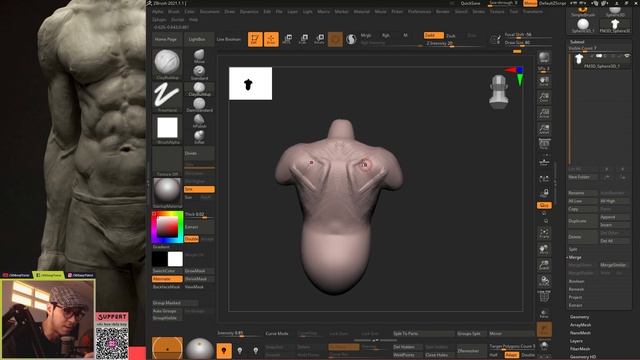Click the Gizmo 3D sphere icon
The image size is (640, 360).
point(335,39)
